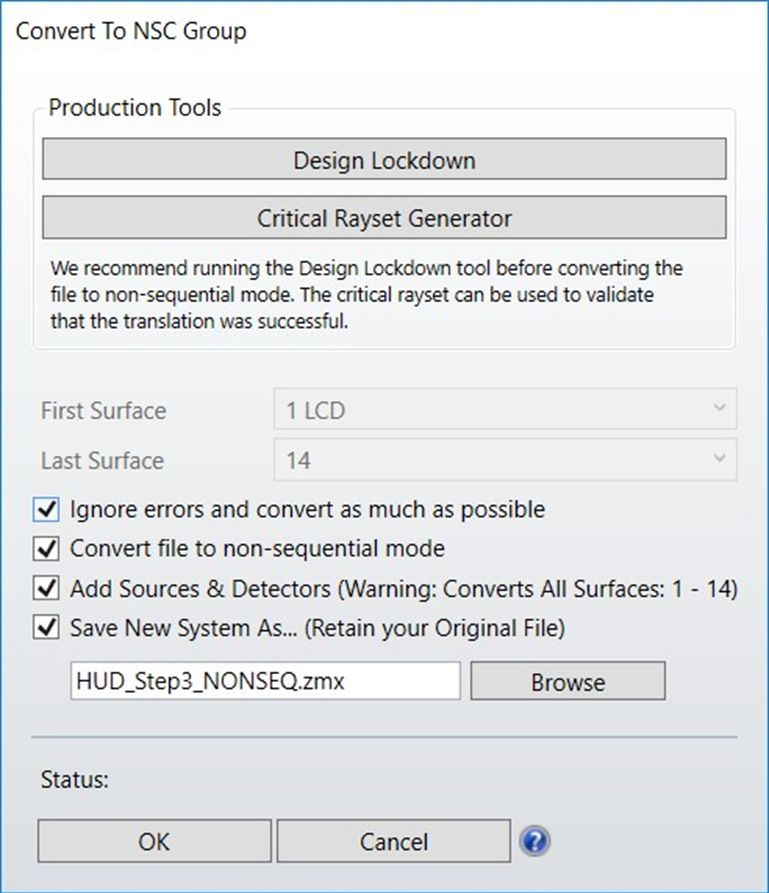Uncheck Ignore errors and convert as much as possible
Screen dimensions: 769x893
[46, 510]
